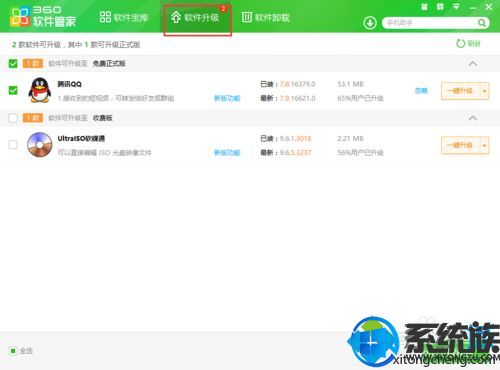Click the 360 软件管家 logo
500x370 pixels.
tap(43, 16)
